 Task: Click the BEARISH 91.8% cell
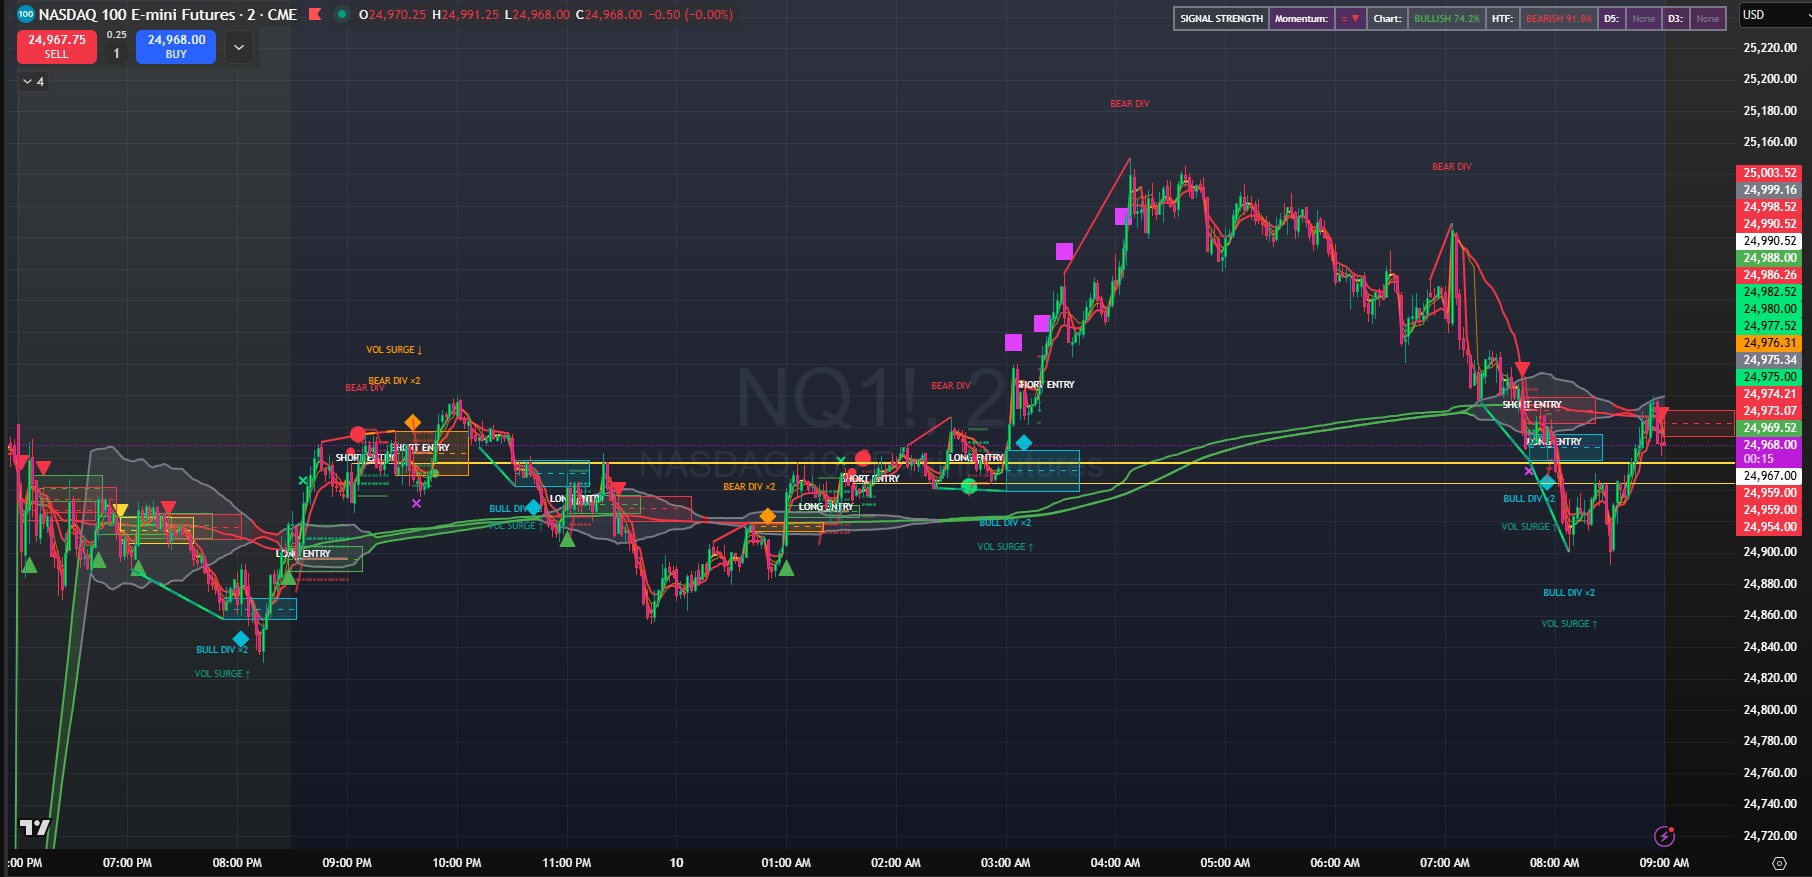pyautogui.click(x=1558, y=19)
